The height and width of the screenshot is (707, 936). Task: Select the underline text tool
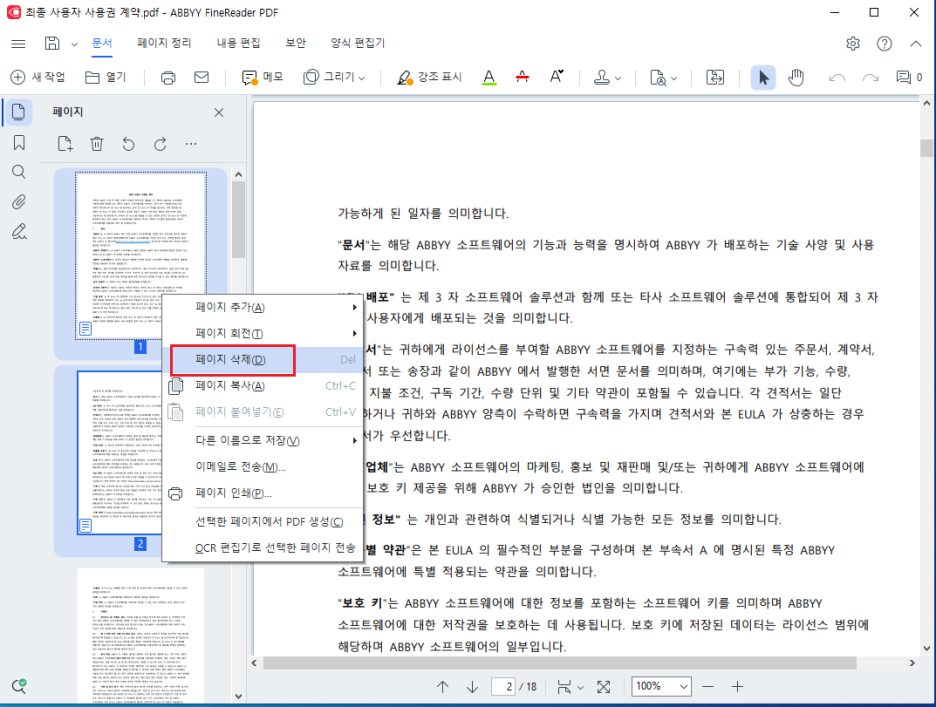(x=489, y=77)
